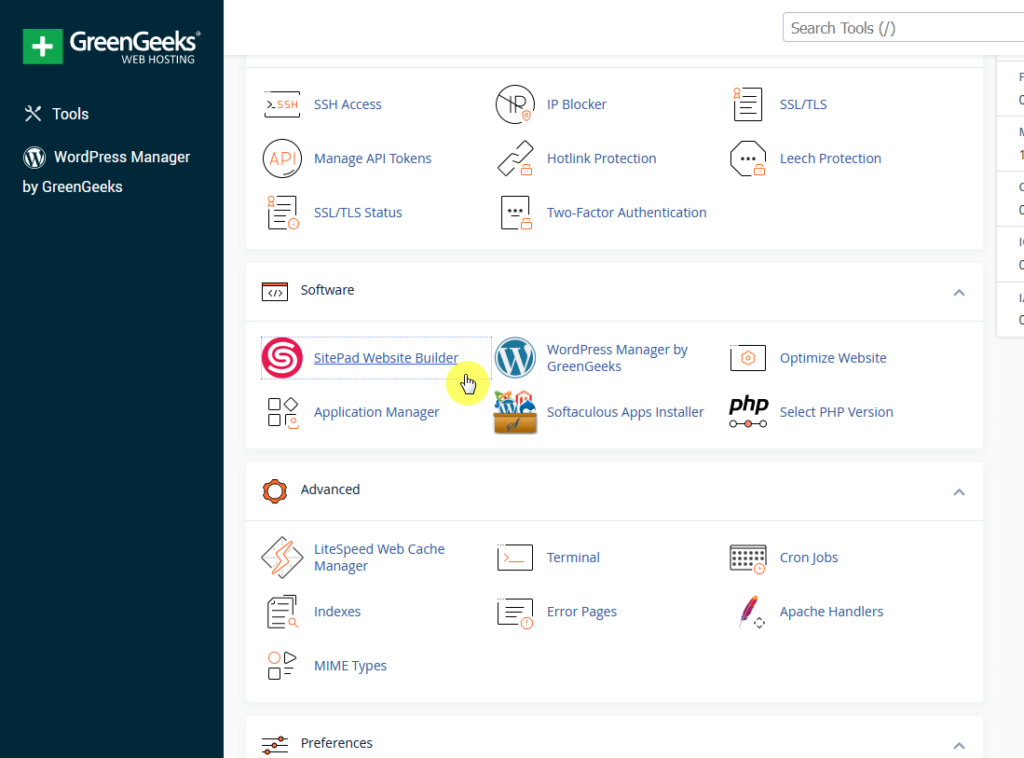Click the SSL/TLS certificate icon
The width and height of the screenshot is (1024, 758).
click(x=748, y=104)
